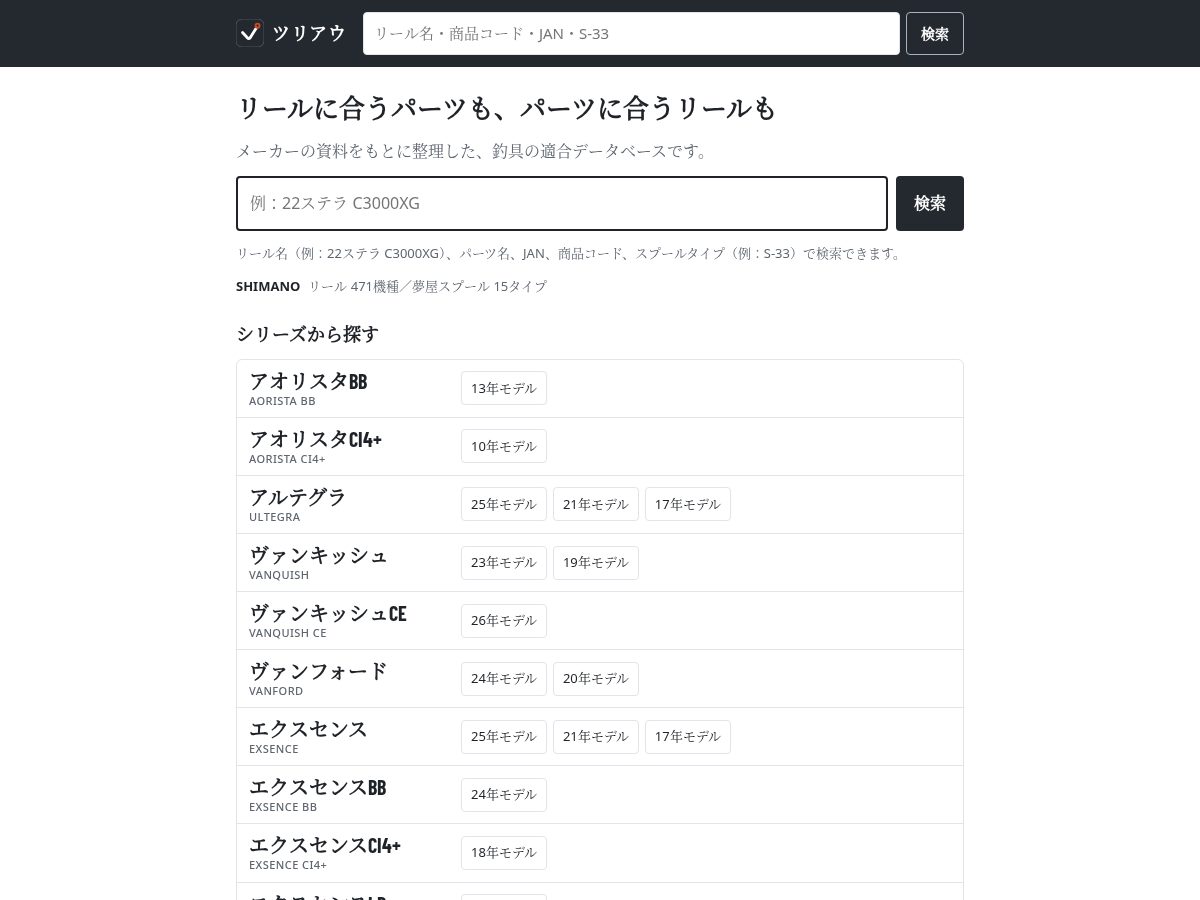Select アルテグラ 17年モデル
Image resolution: width=1200 pixels, height=900 pixels.
(x=688, y=504)
